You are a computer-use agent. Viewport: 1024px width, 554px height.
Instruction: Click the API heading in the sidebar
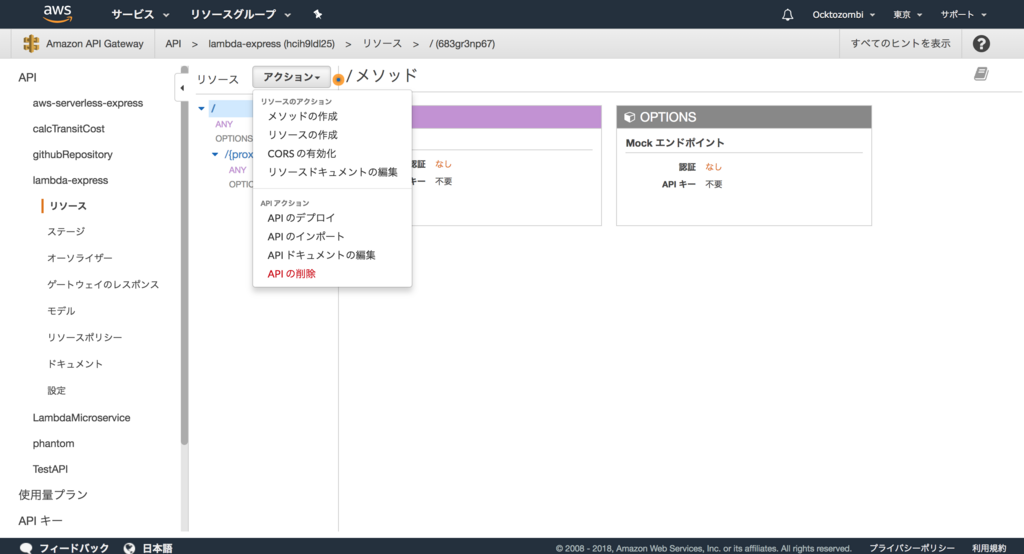tap(27, 77)
